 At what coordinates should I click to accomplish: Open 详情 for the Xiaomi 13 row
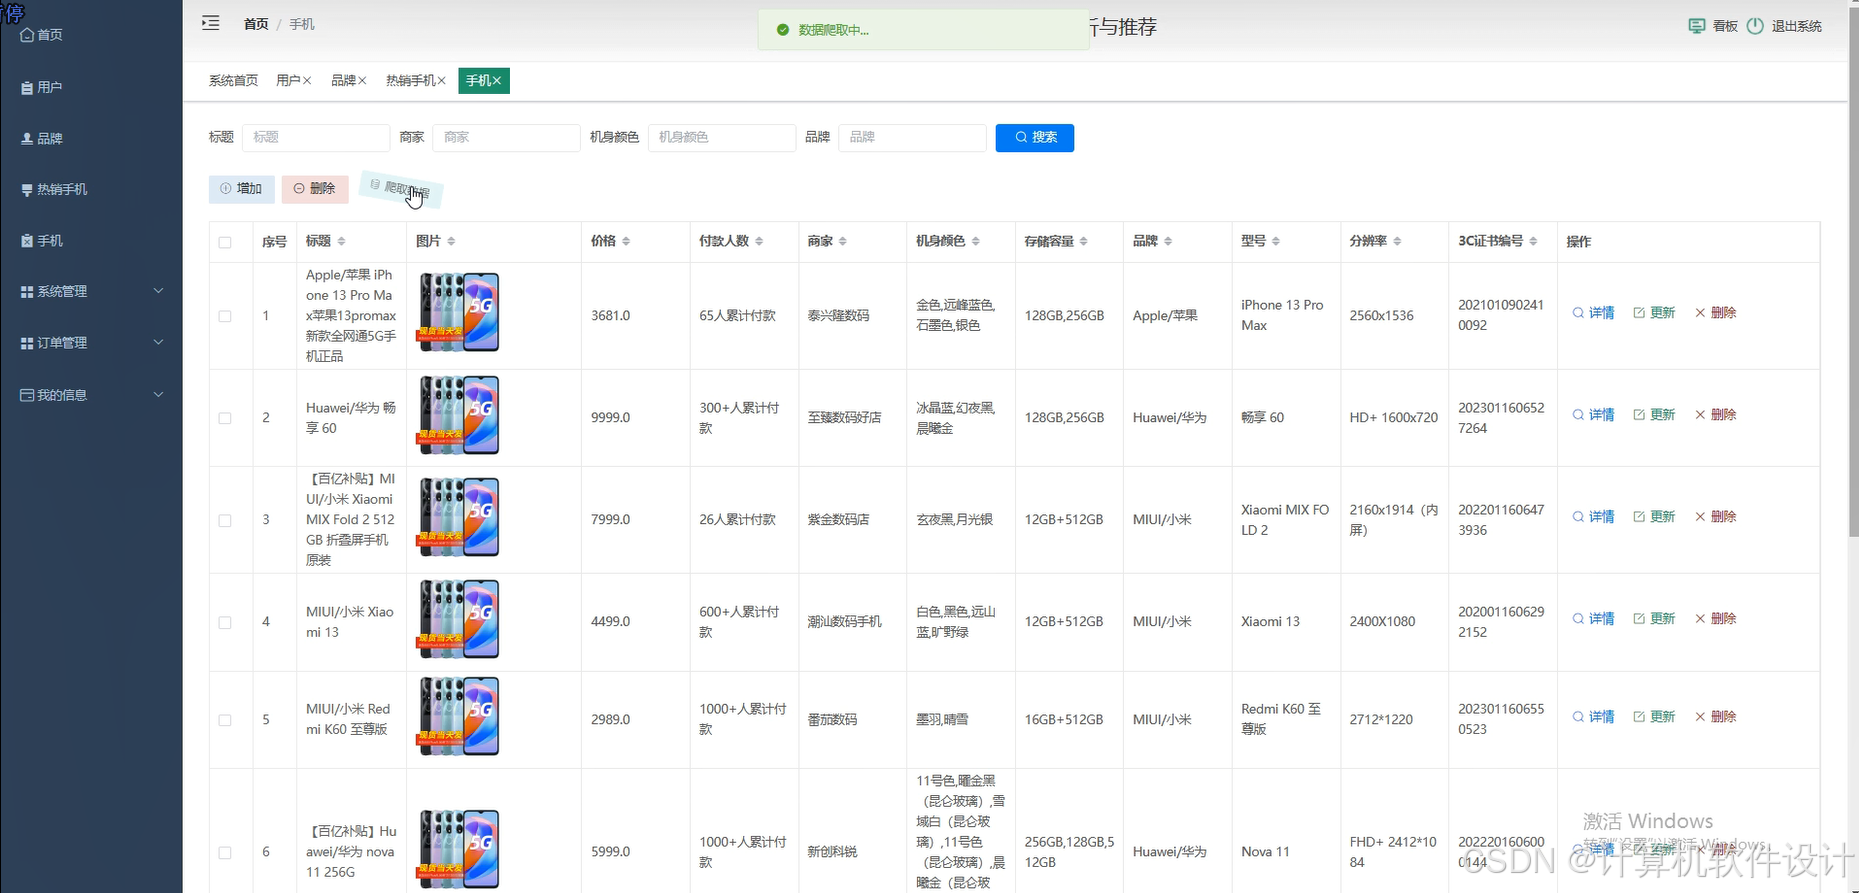pyautogui.click(x=1593, y=619)
